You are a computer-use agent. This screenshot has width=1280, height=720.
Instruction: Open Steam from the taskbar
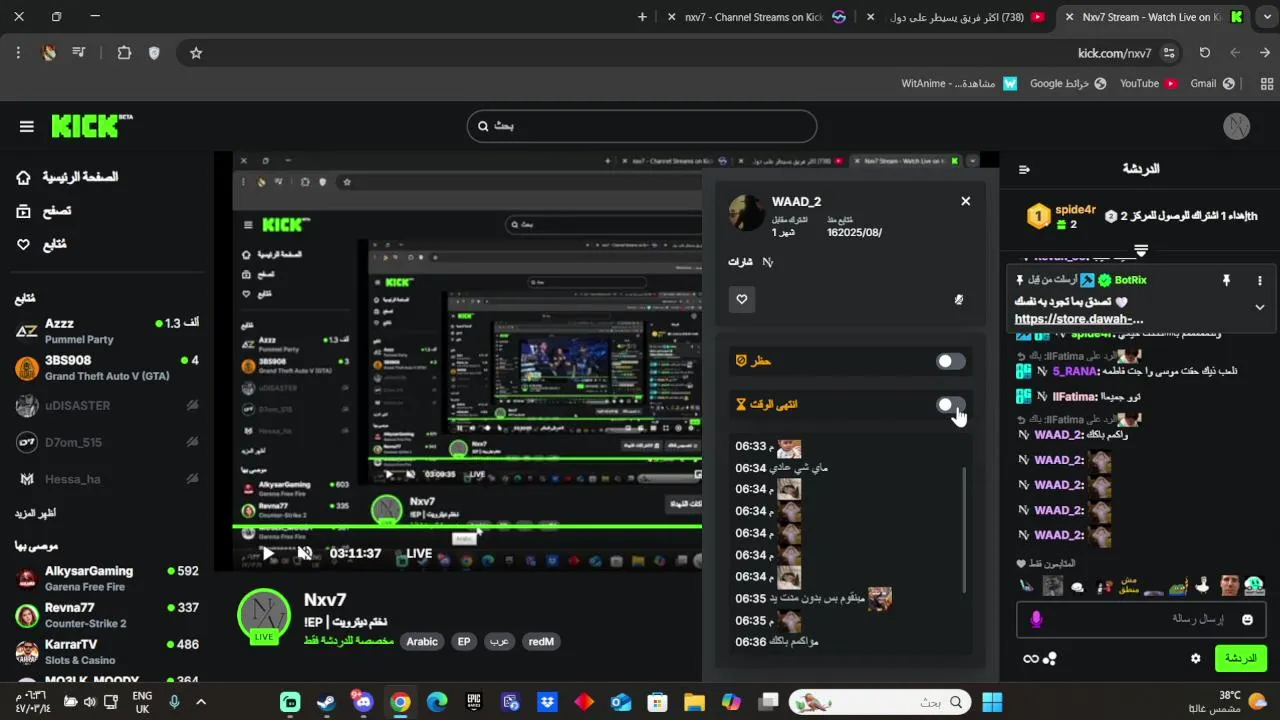[326, 702]
